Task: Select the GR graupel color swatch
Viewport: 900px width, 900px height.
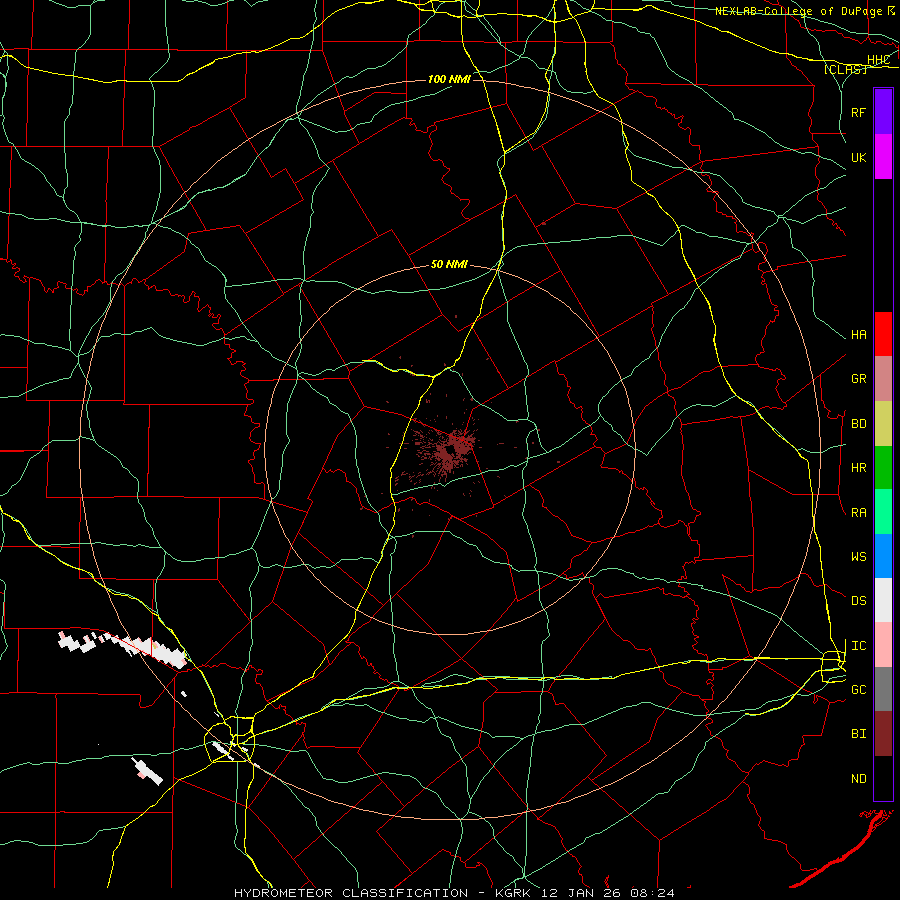Action: (883, 379)
